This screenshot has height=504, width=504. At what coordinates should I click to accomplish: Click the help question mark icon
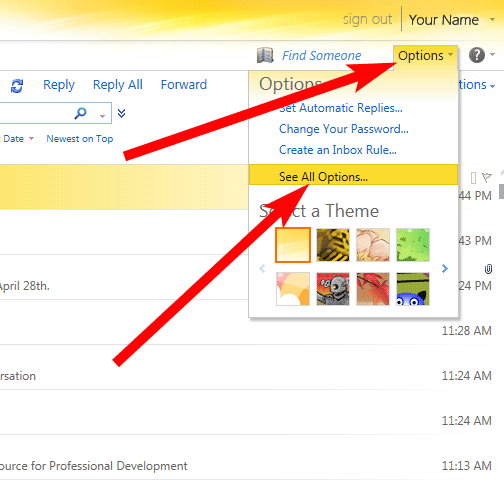[477, 55]
